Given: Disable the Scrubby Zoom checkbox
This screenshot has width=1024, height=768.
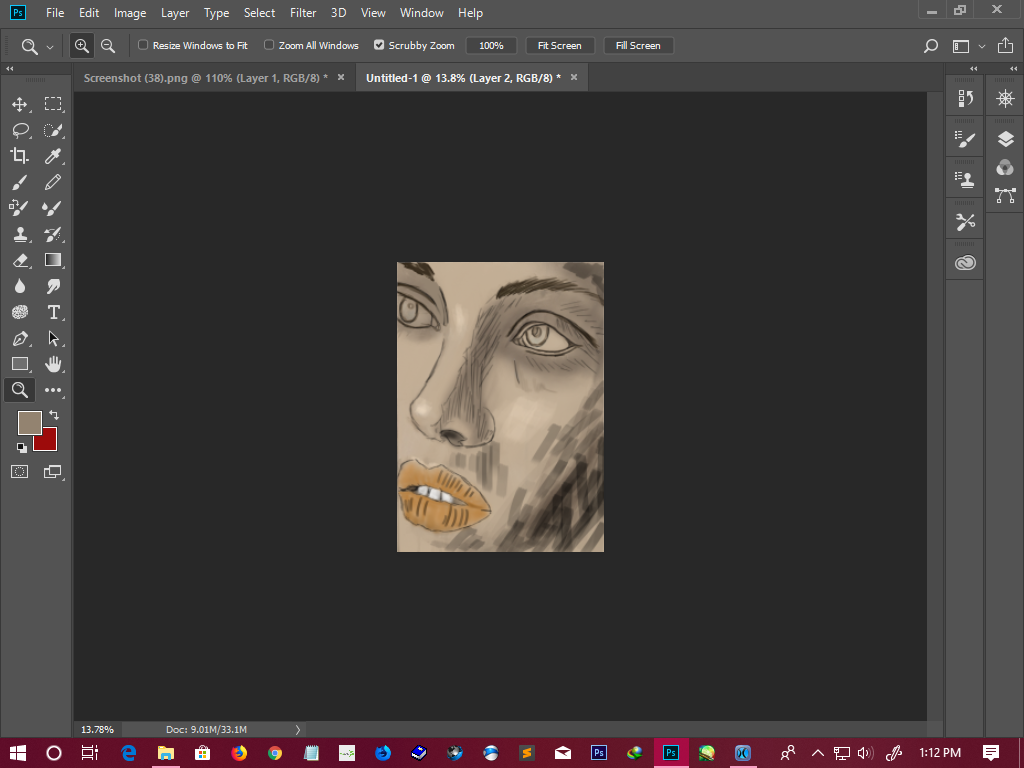Looking at the screenshot, I should [379, 45].
